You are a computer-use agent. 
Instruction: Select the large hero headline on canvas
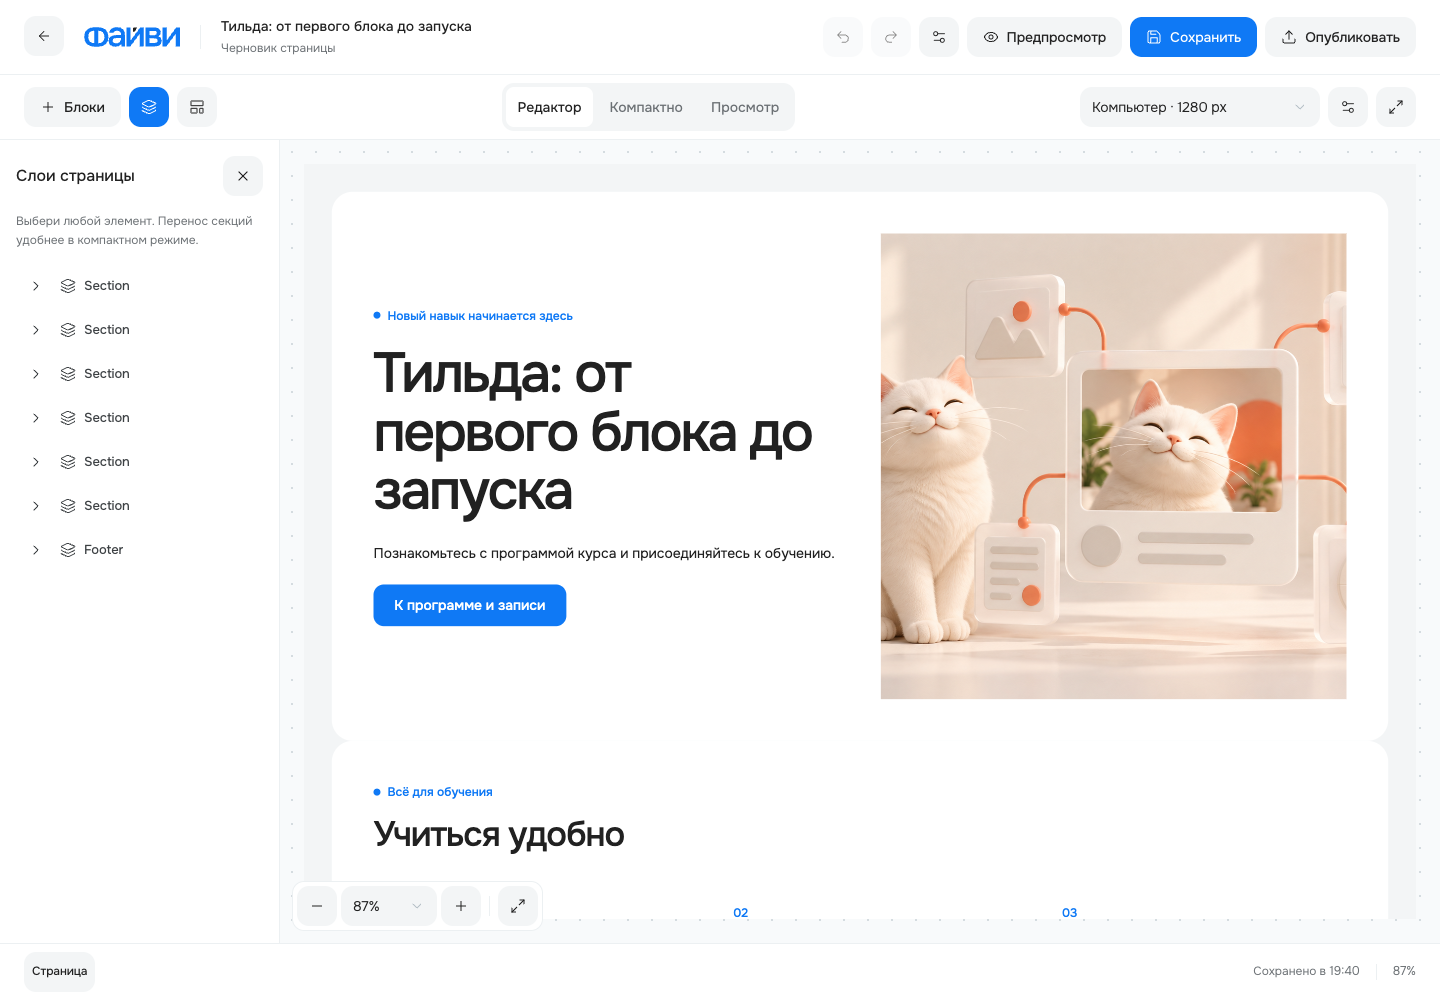(x=593, y=432)
